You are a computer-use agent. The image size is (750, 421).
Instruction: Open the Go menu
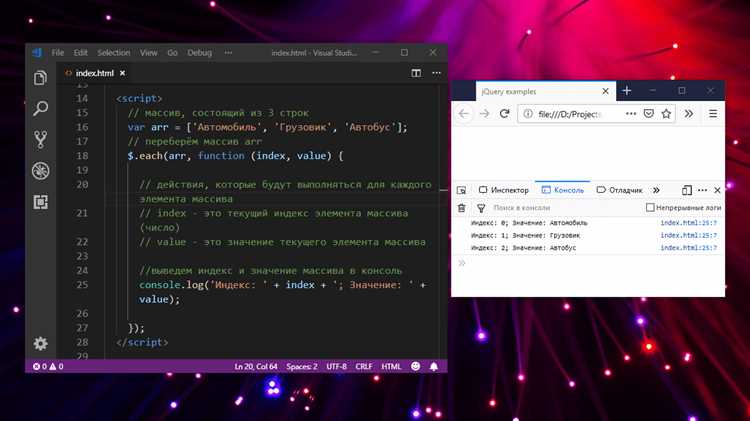click(x=172, y=53)
